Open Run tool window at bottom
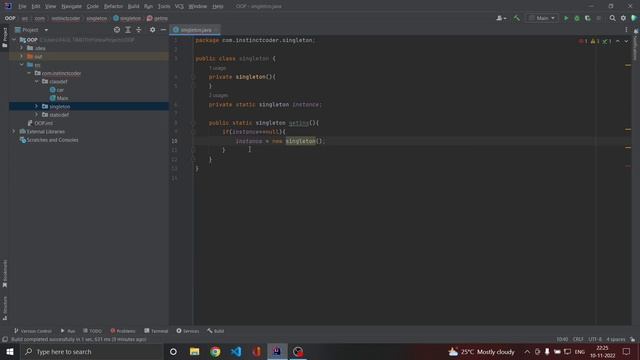 coord(68,331)
